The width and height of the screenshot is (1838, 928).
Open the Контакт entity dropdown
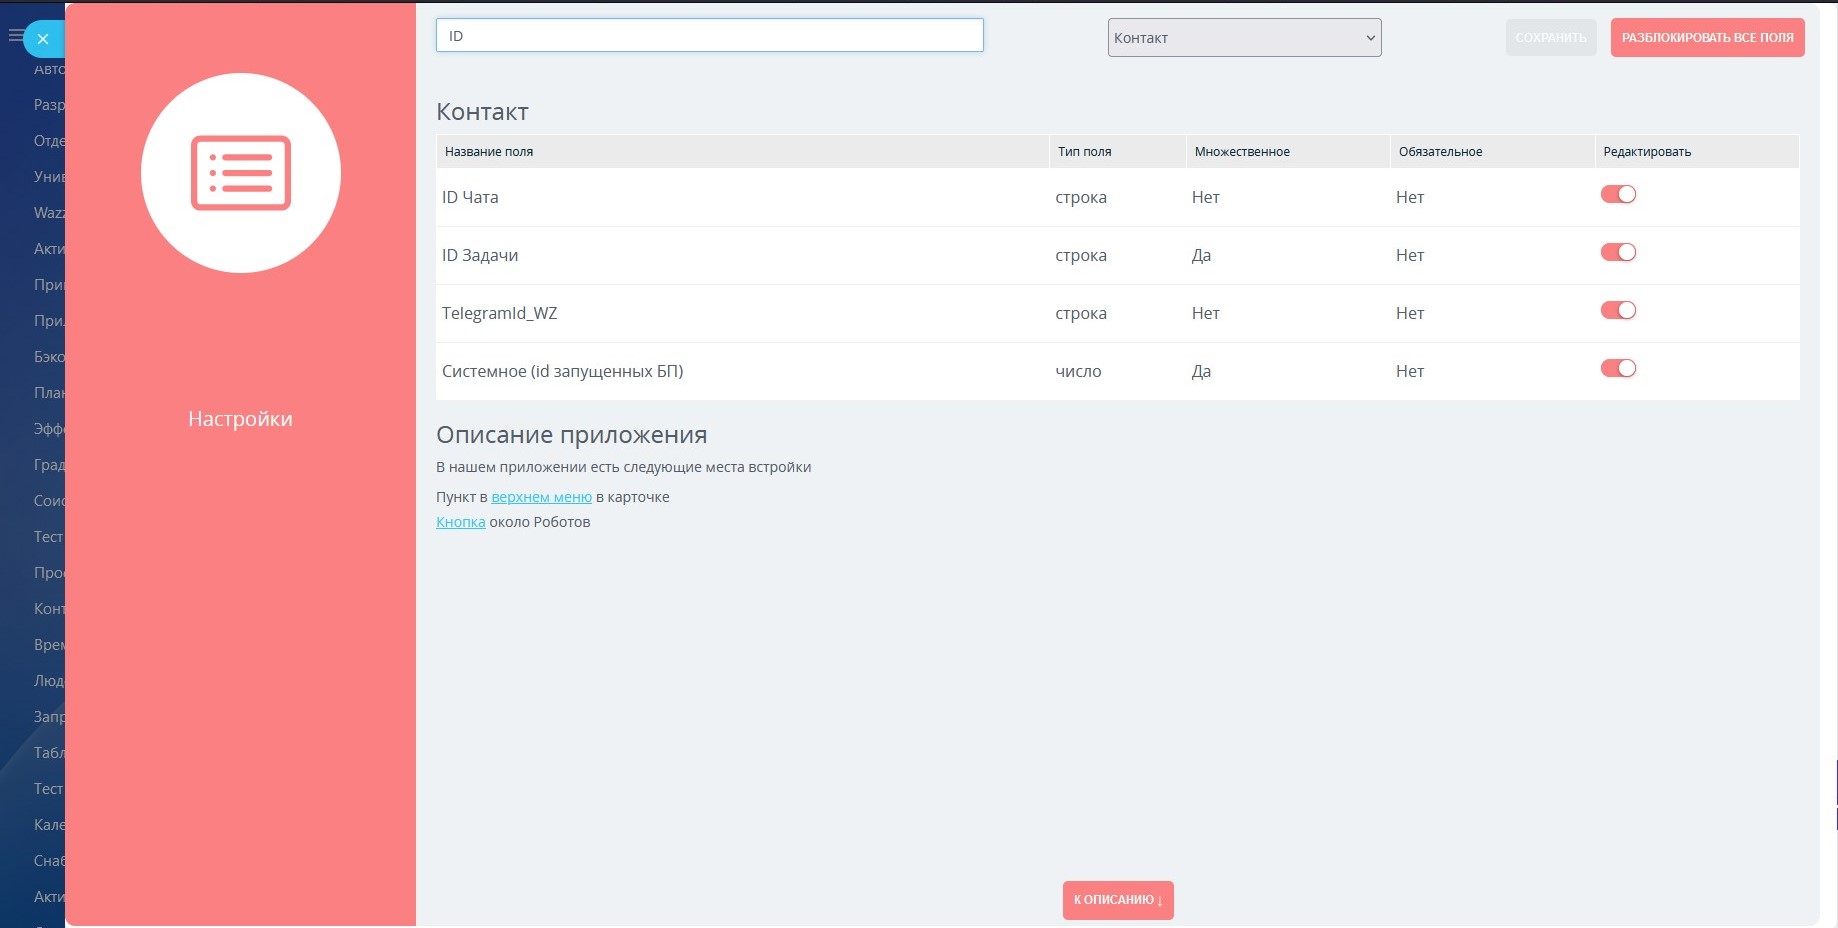coord(1244,38)
